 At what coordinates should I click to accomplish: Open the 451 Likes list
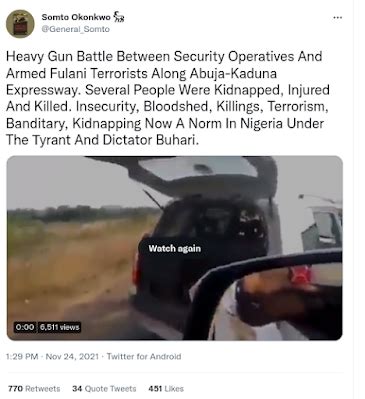166,389
